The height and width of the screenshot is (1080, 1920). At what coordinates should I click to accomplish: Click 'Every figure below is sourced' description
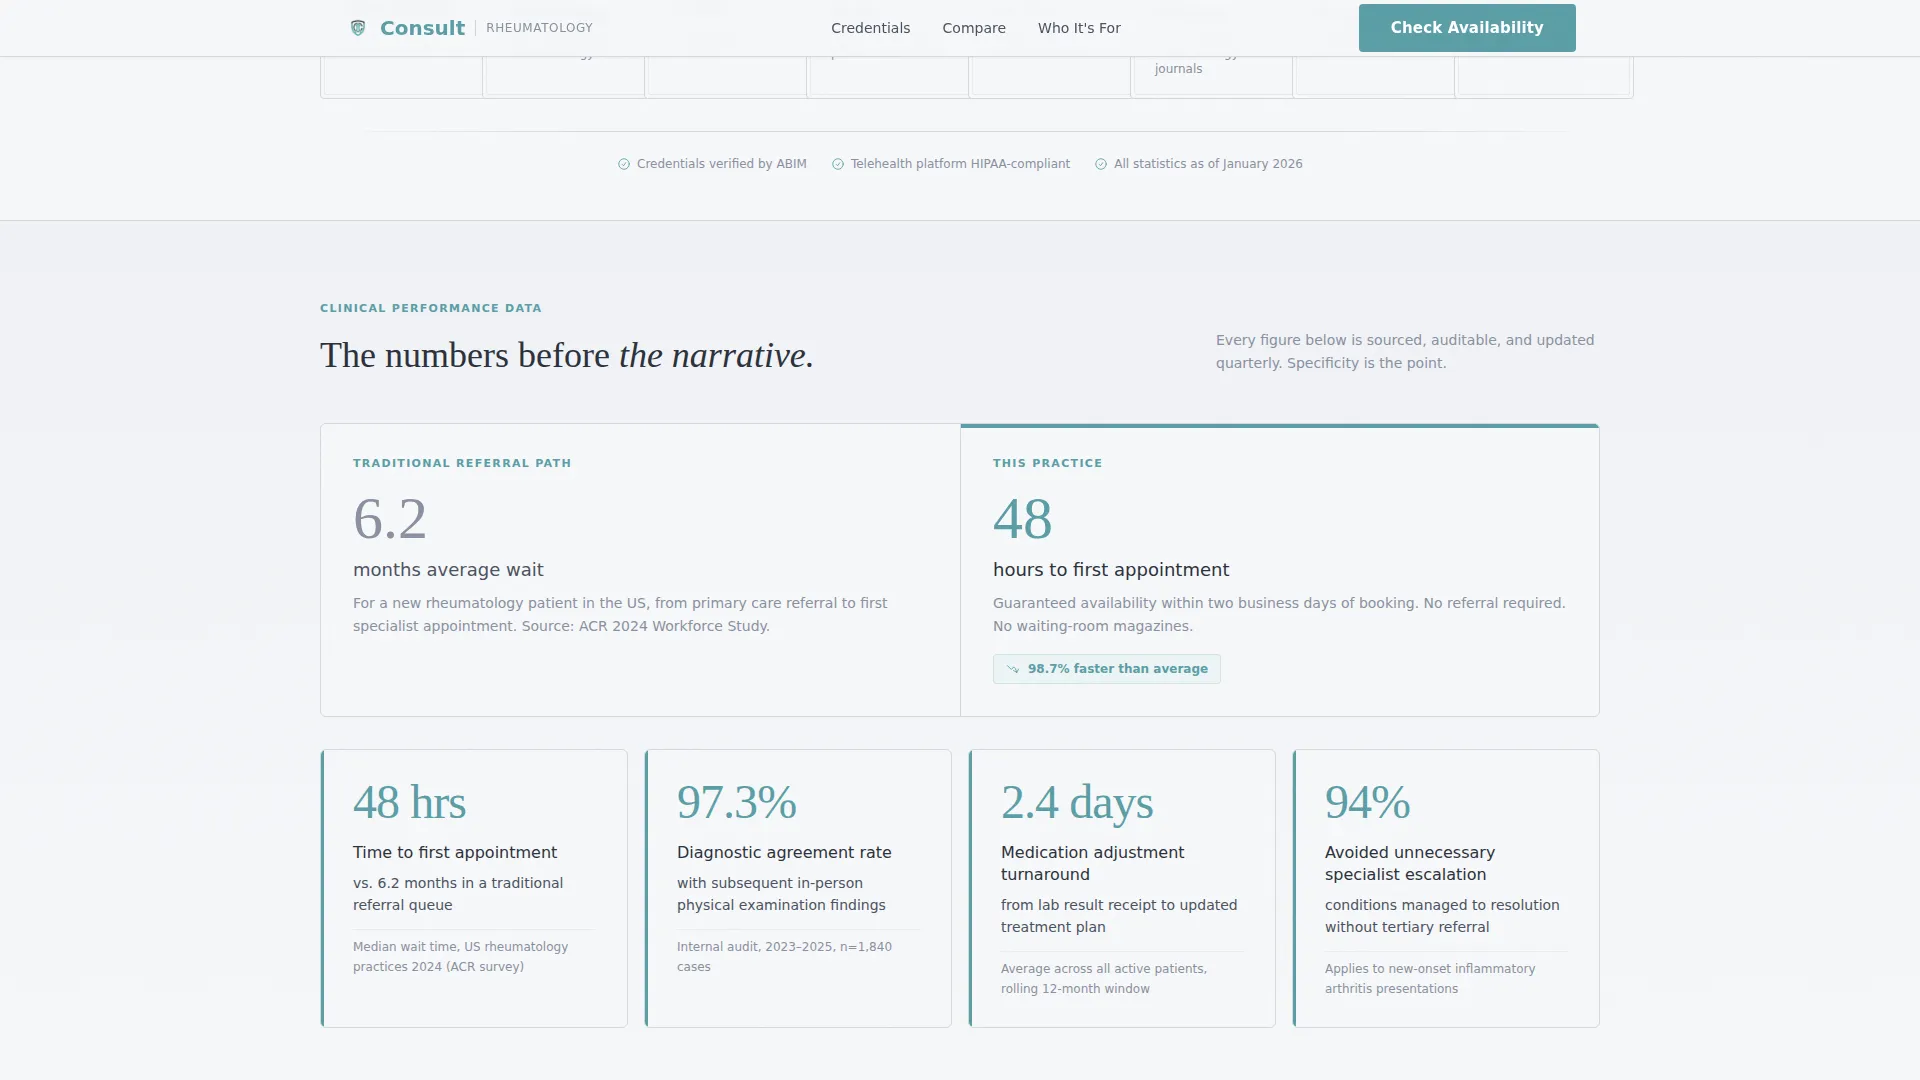click(x=1405, y=351)
